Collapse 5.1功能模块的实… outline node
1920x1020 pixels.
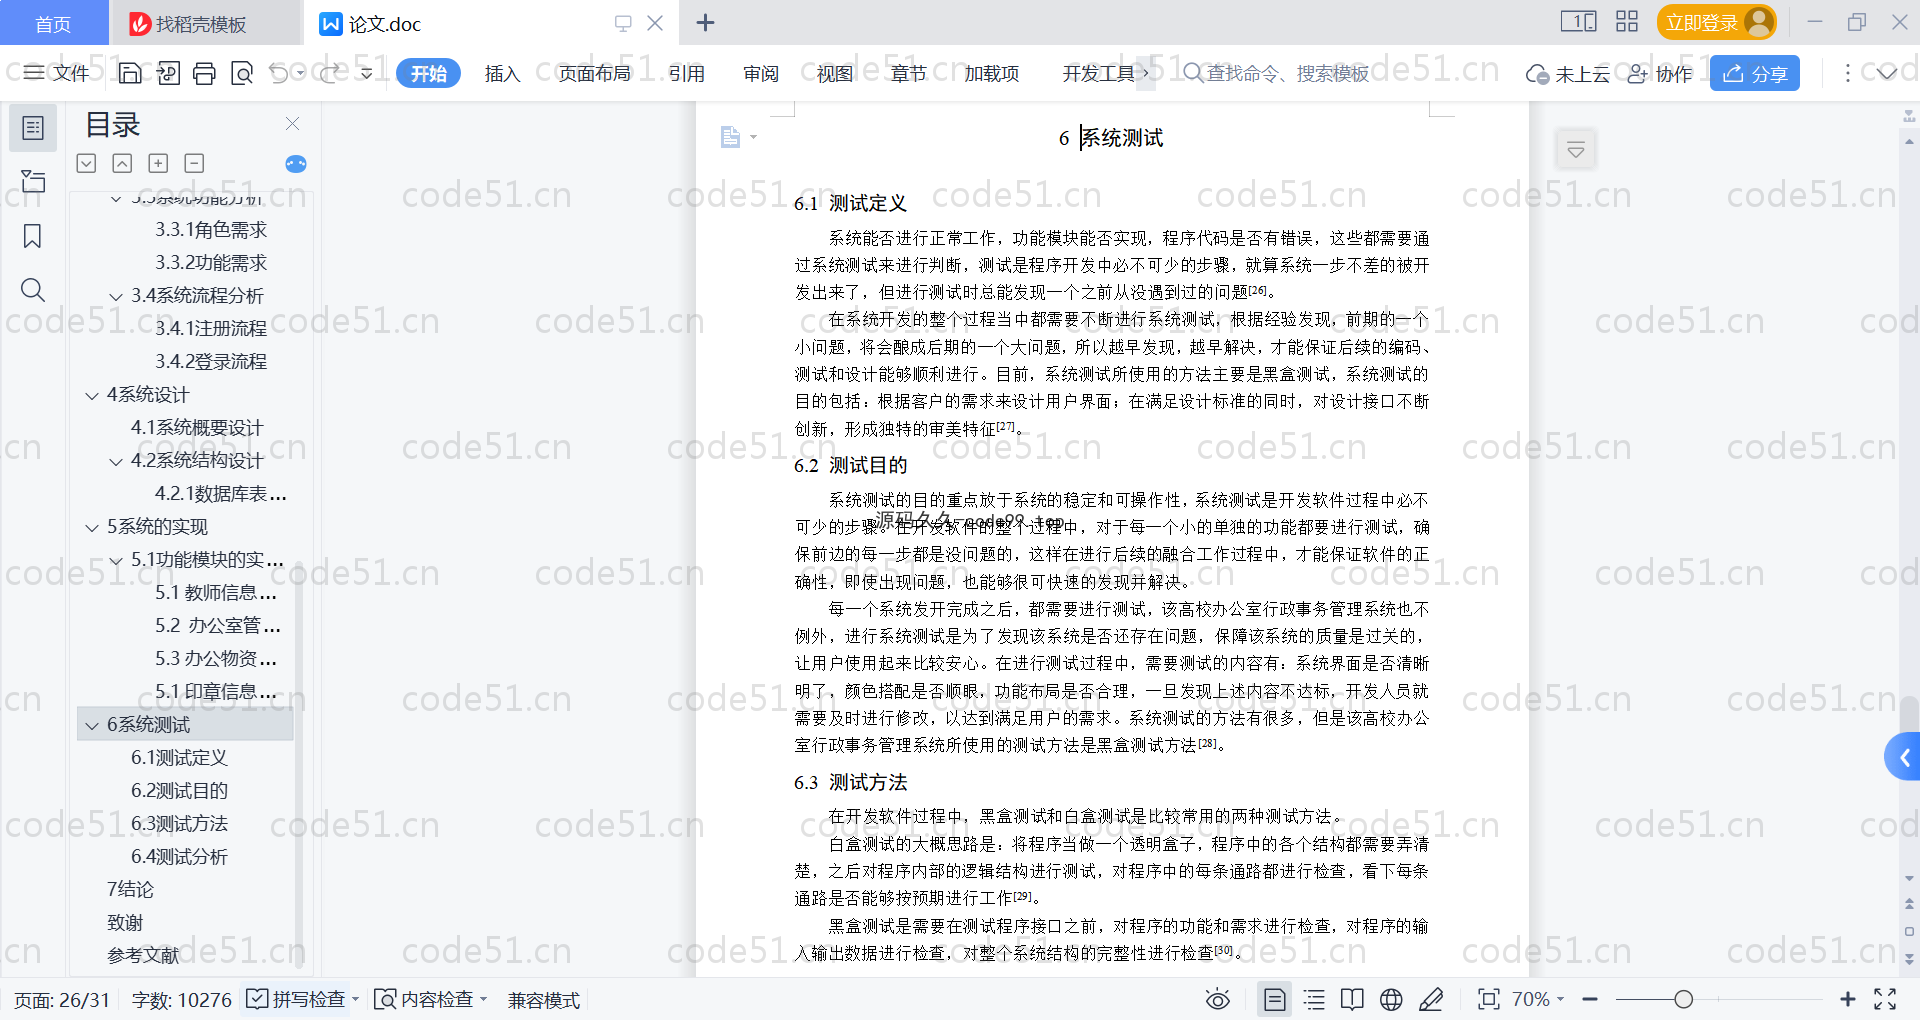pos(116,560)
